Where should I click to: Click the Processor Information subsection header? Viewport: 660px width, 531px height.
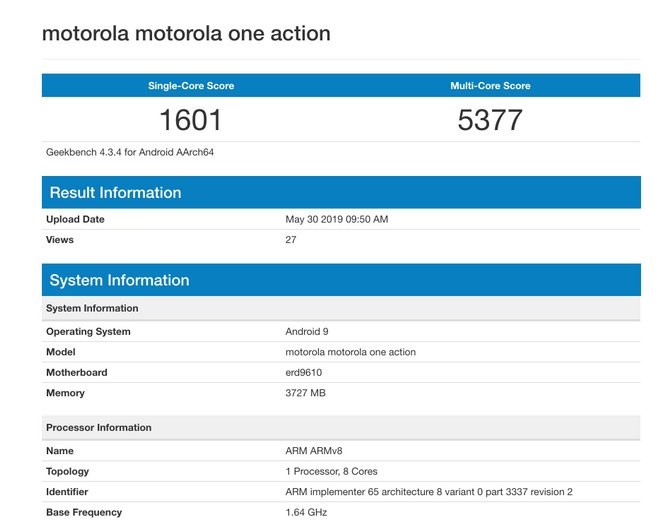coord(99,428)
